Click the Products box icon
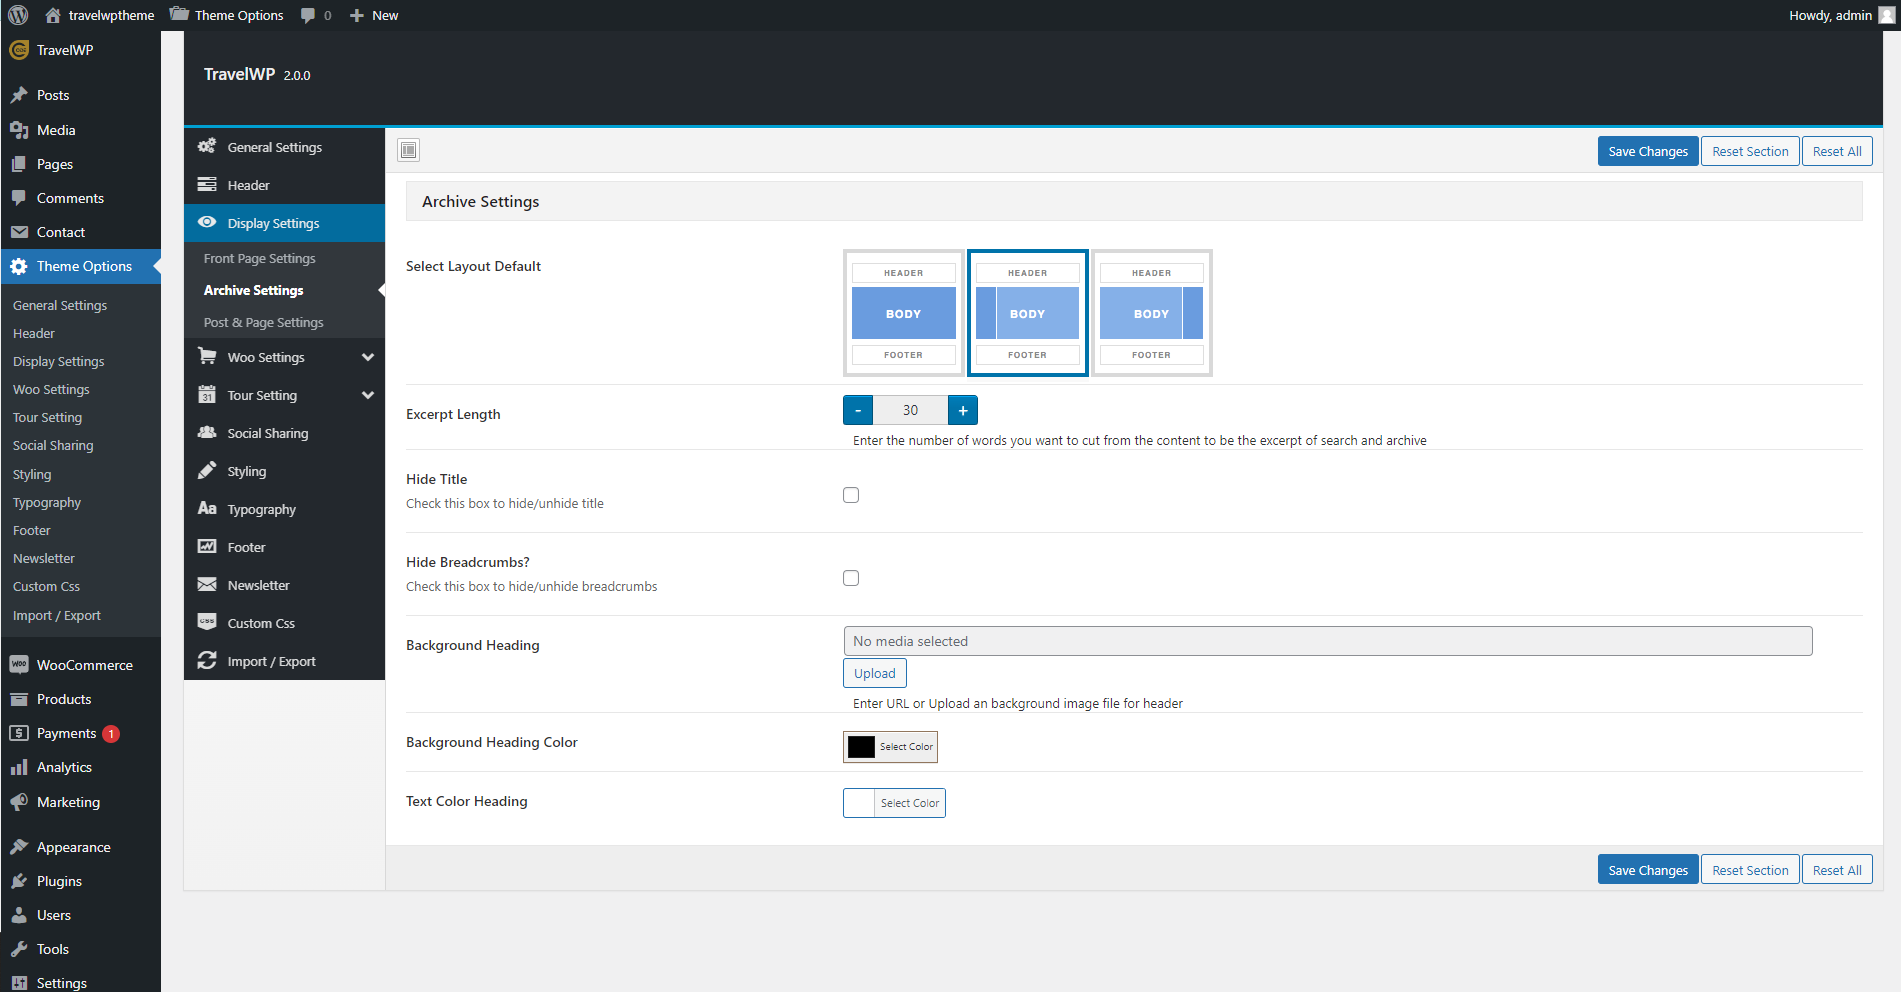 (x=19, y=699)
